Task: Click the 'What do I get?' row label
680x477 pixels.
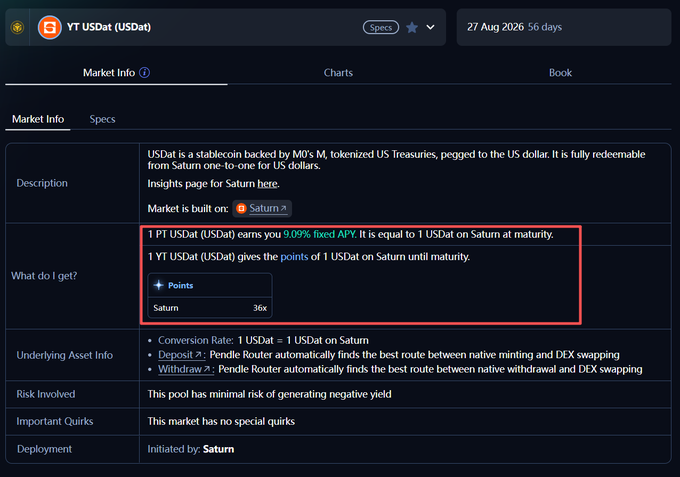Action: pyautogui.click(x=44, y=276)
